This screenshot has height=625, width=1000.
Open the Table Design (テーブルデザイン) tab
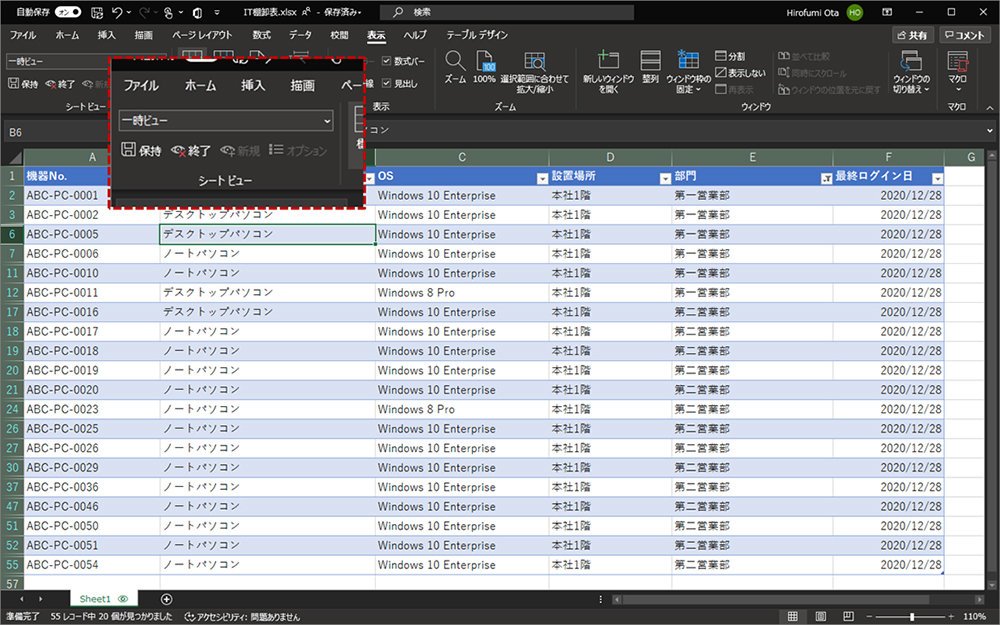coord(477,35)
